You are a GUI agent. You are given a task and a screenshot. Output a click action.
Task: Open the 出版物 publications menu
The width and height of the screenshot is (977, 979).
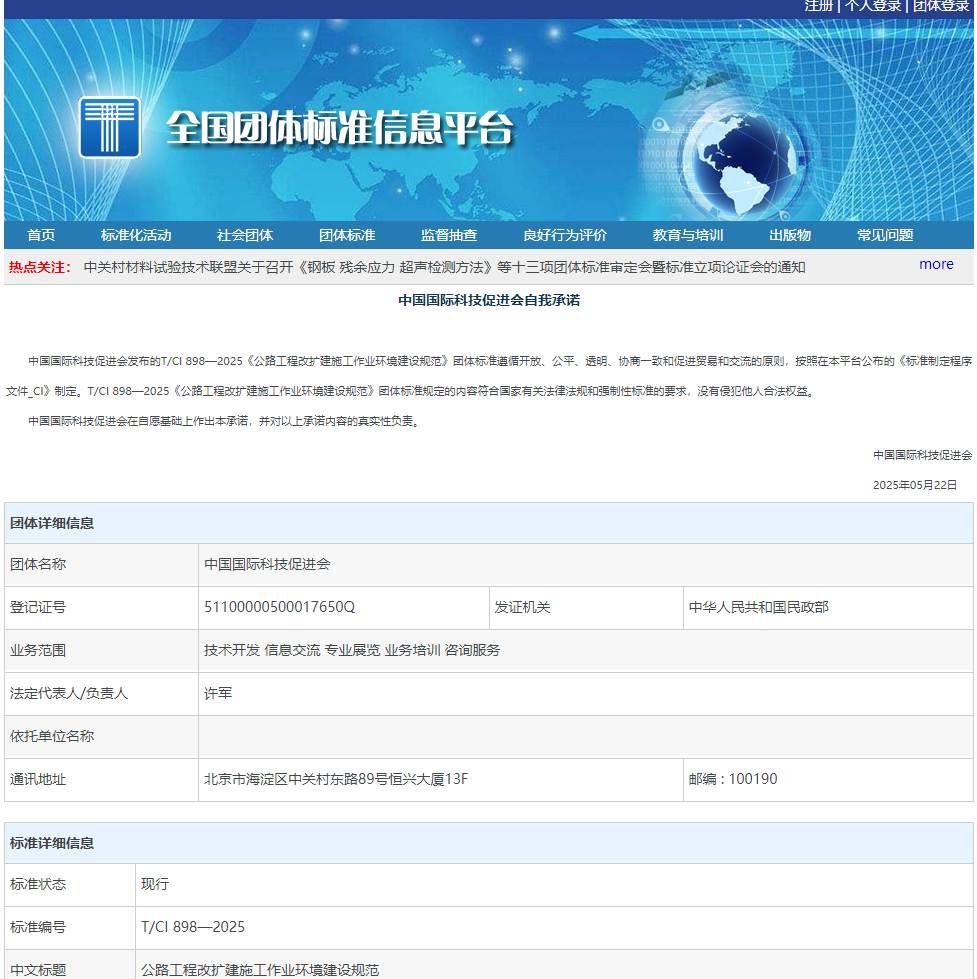pos(789,234)
